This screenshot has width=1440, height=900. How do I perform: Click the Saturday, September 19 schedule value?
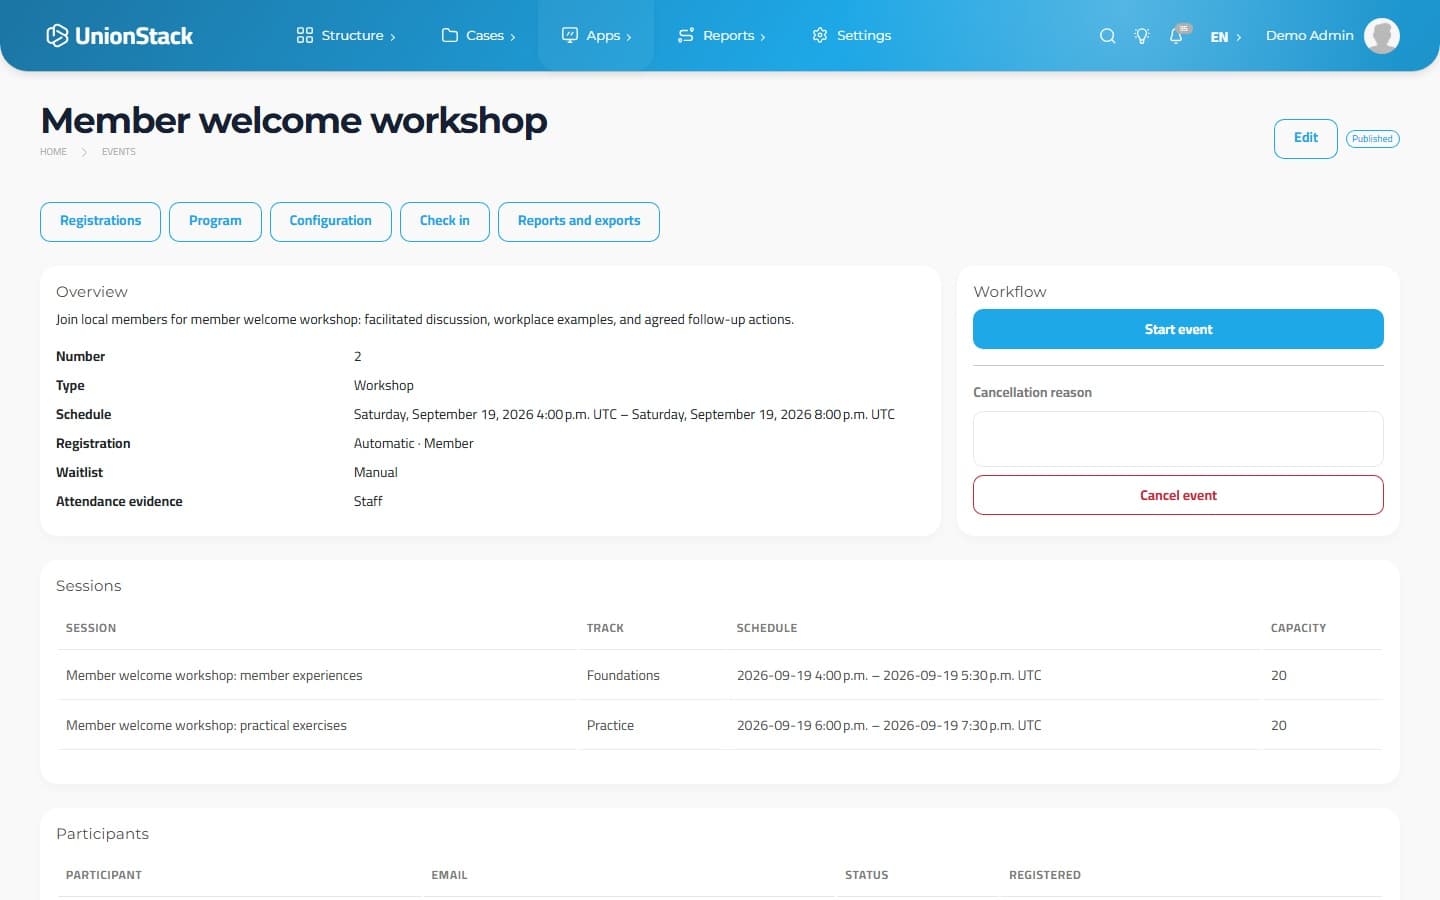click(x=624, y=414)
